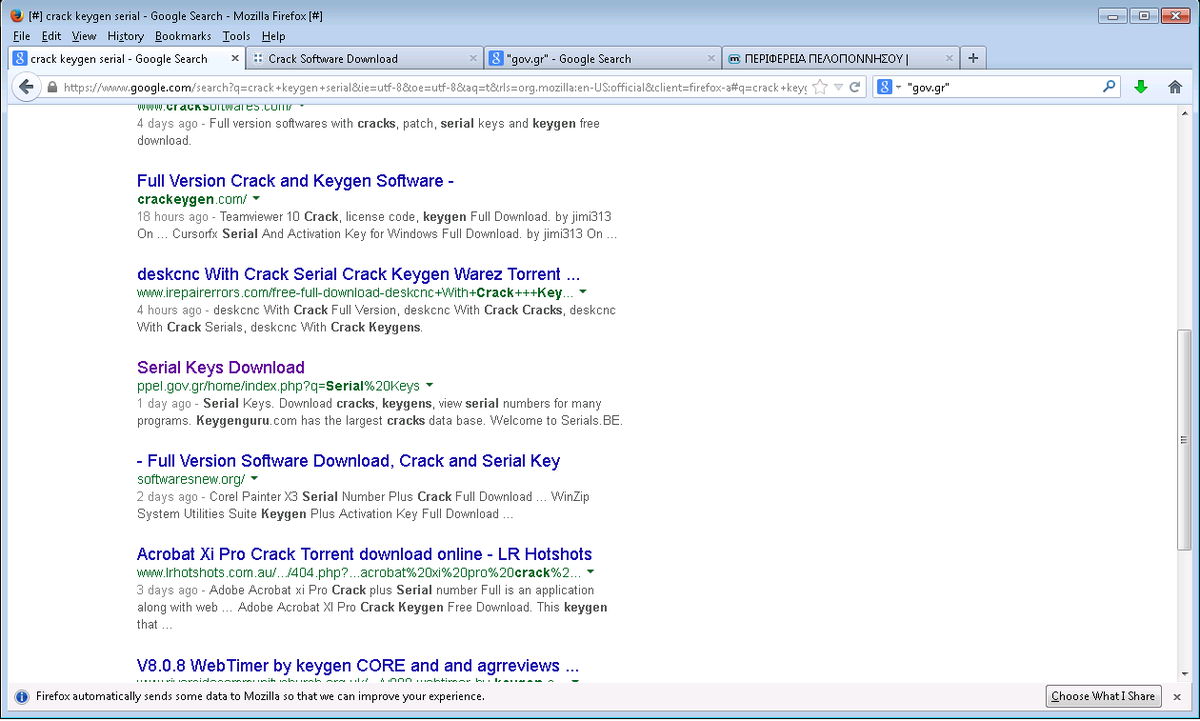Open the Help menu
This screenshot has width=1200, height=721.
(273, 36)
